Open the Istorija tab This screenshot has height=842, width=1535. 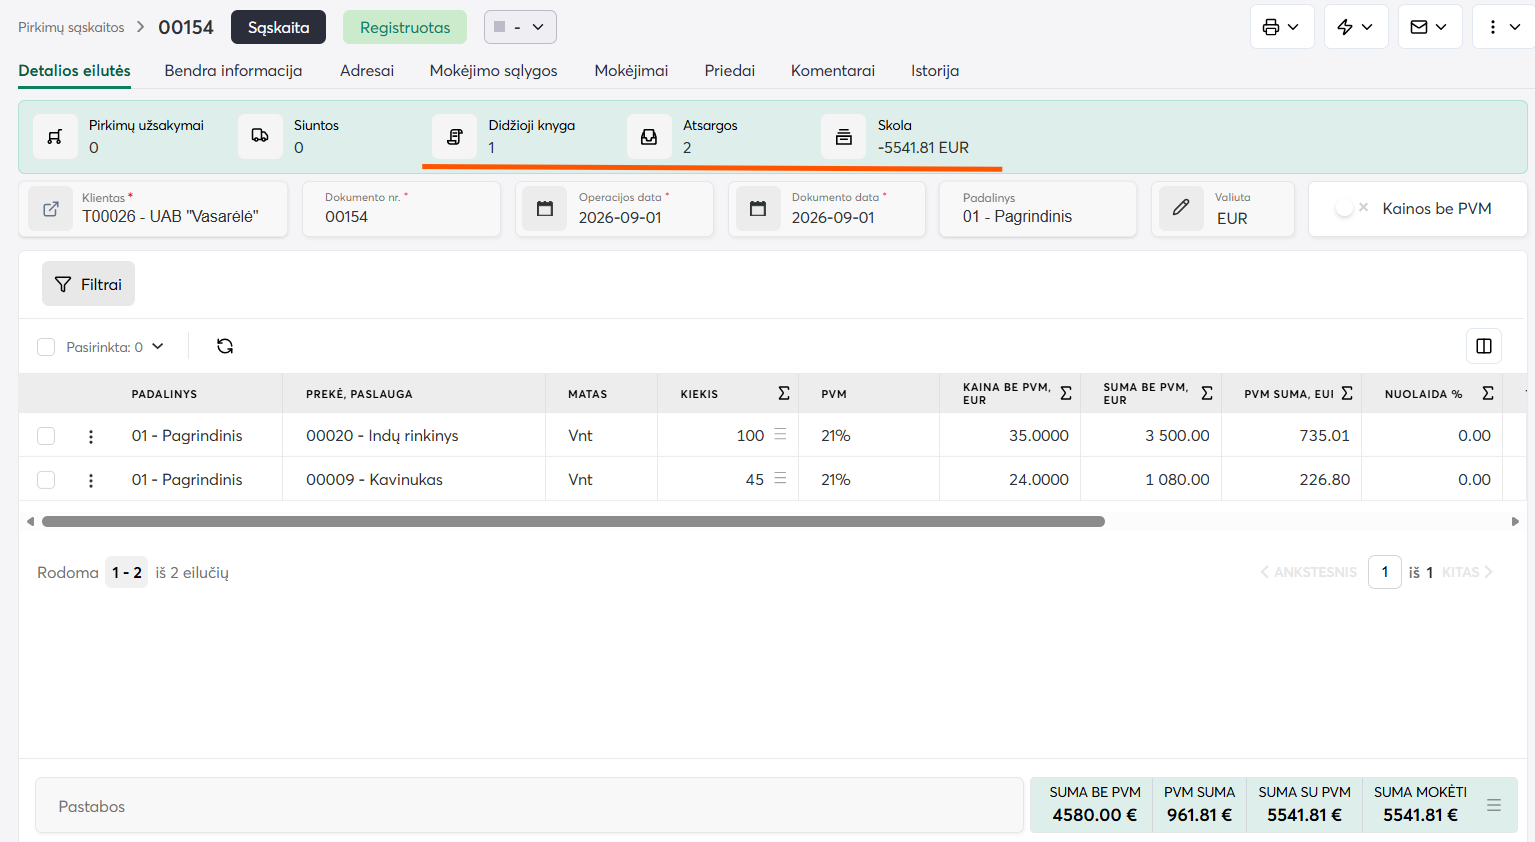935,71
